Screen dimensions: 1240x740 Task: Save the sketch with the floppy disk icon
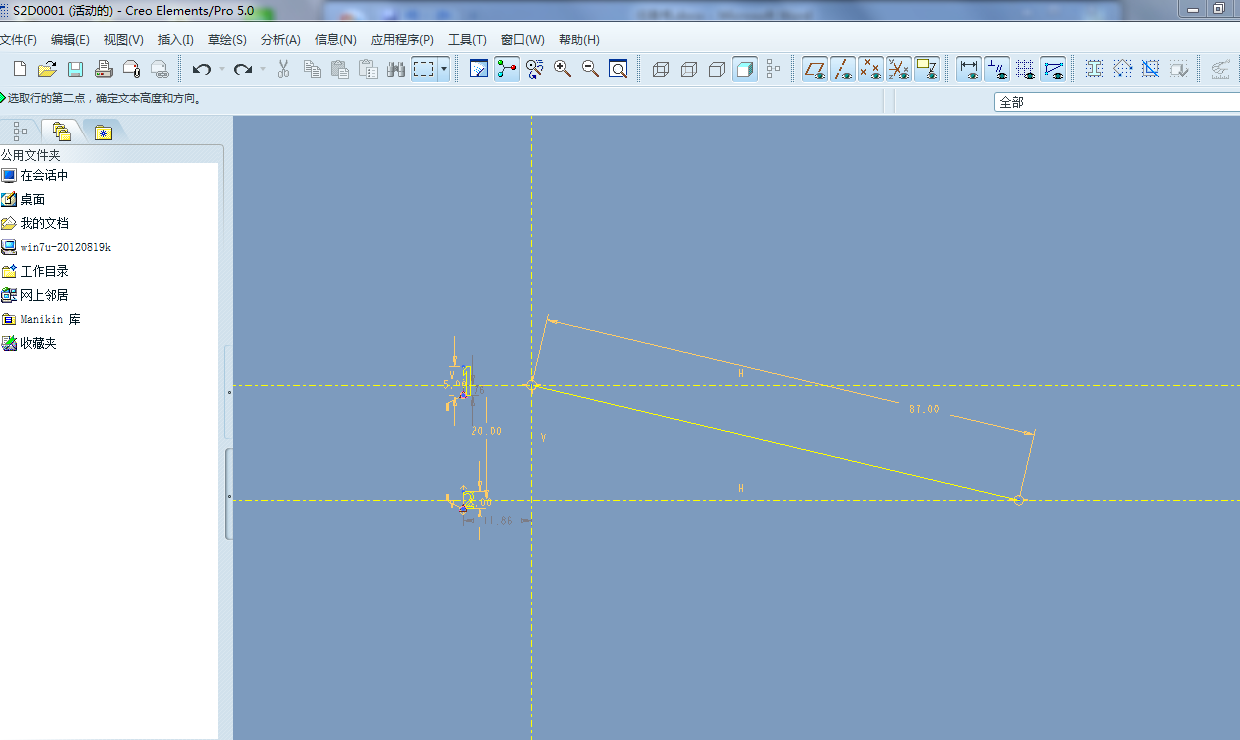click(75, 69)
